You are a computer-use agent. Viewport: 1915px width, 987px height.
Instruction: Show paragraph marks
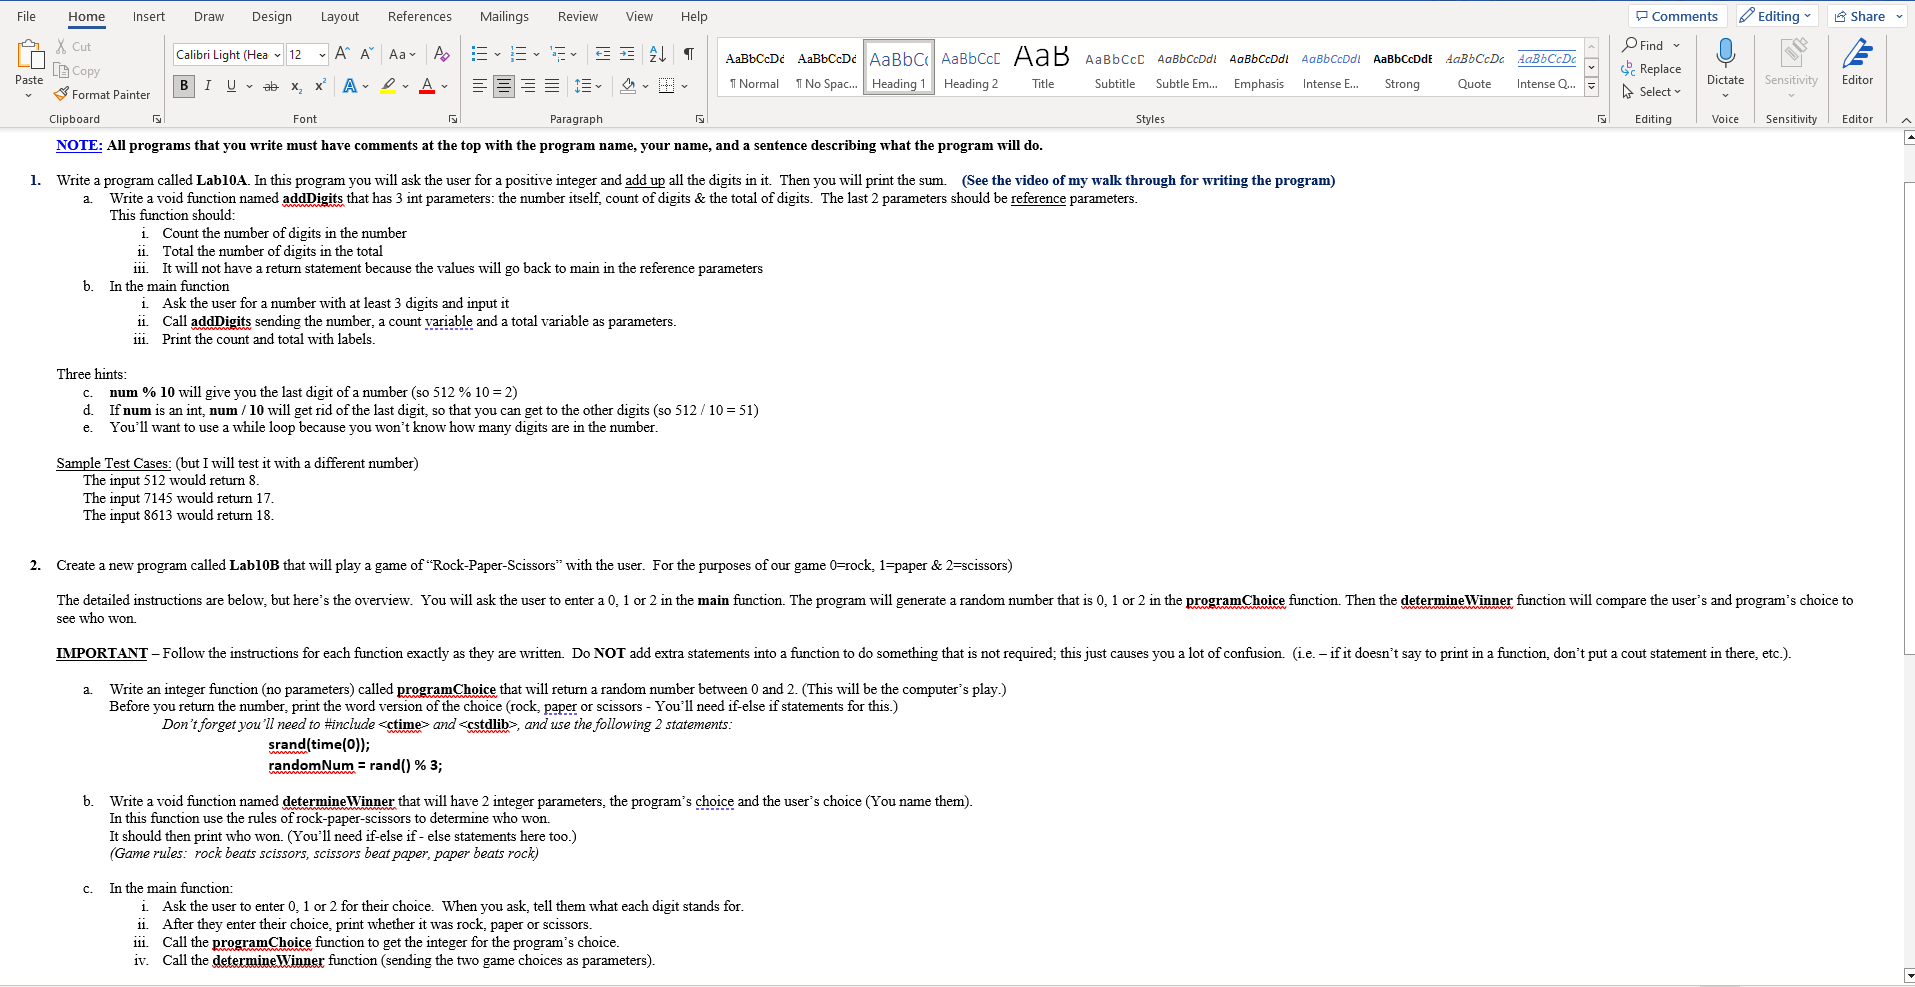tap(688, 54)
